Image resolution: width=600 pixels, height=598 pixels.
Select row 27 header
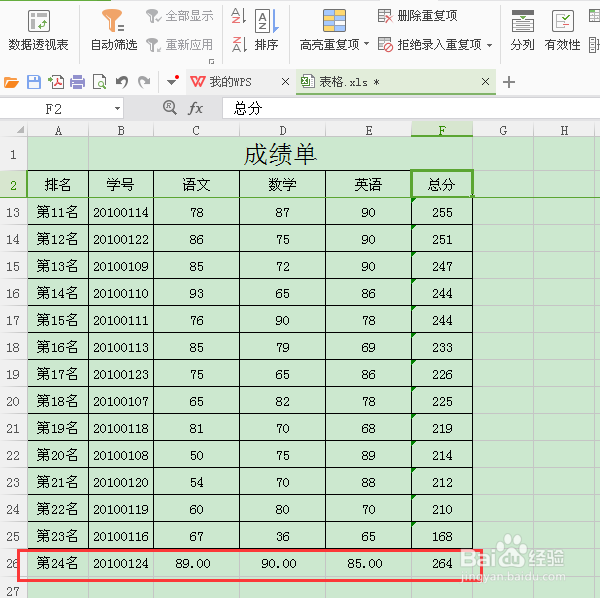(x=13, y=591)
